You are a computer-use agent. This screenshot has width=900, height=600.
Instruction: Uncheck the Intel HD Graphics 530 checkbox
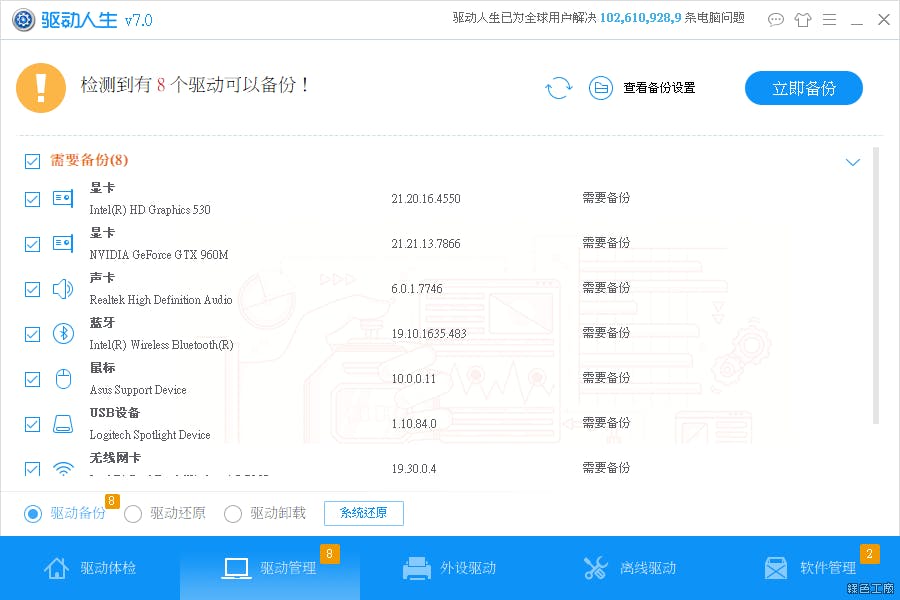point(32,199)
